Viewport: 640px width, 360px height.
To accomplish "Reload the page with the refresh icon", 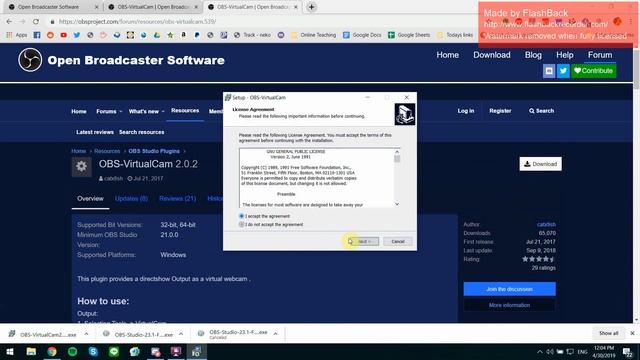I will point(36,22).
